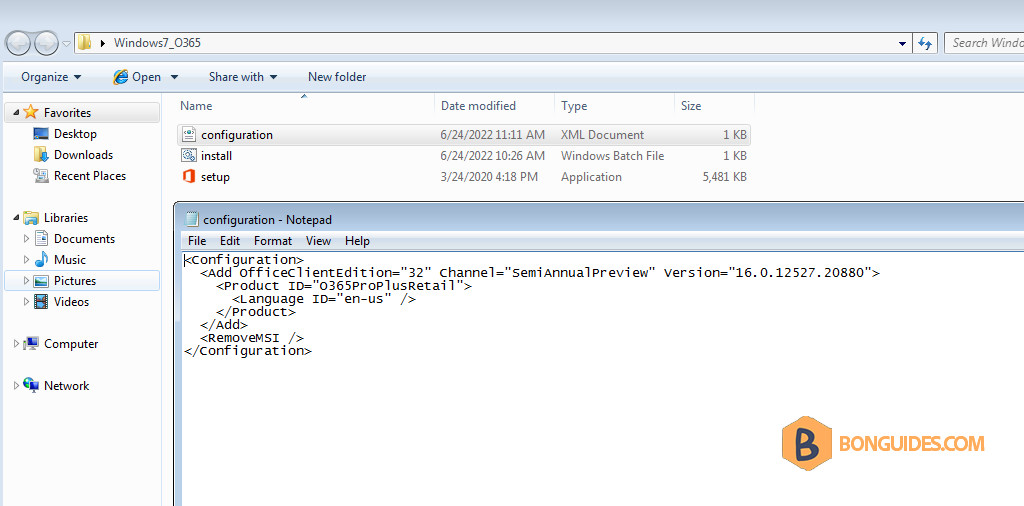Screen dimensions: 1024x506
Task: Expand the address bar history dropdown
Action: [903, 44]
